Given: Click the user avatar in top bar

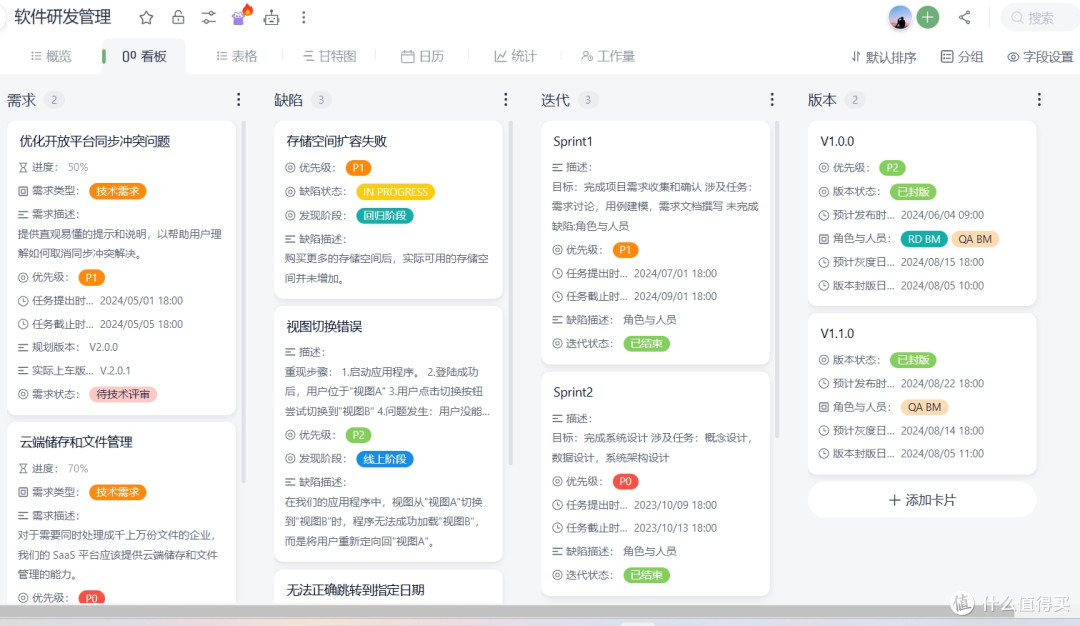Looking at the screenshot, I should click(900, 17).
